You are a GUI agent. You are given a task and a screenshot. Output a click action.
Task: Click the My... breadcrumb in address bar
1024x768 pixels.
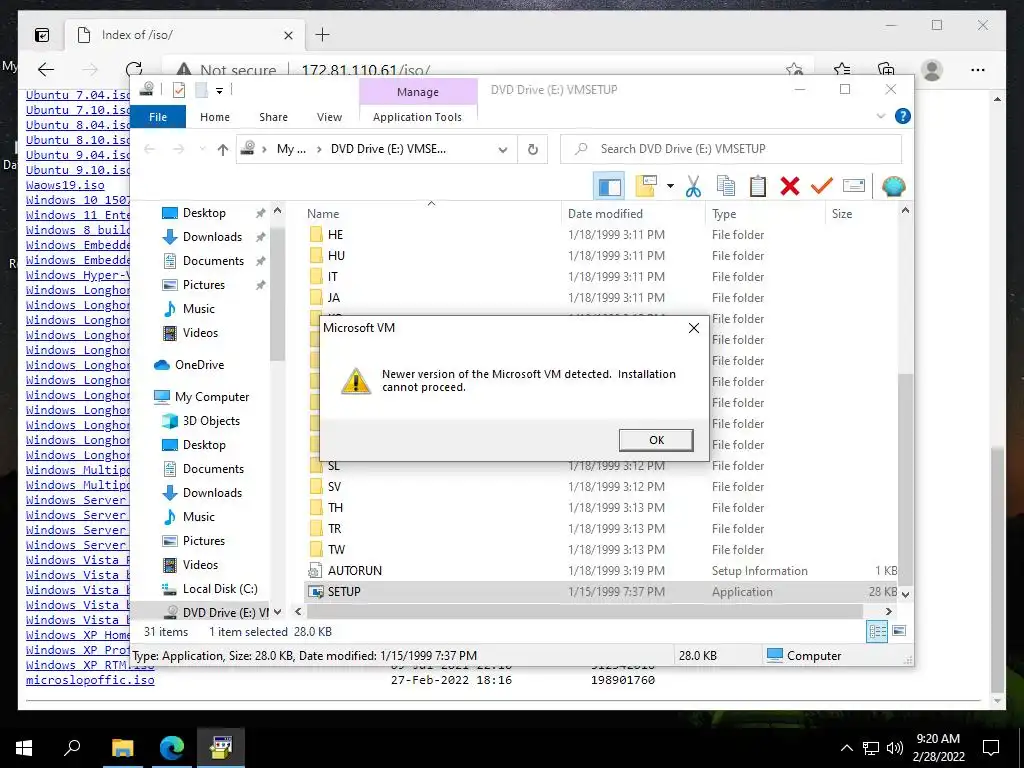291,149
